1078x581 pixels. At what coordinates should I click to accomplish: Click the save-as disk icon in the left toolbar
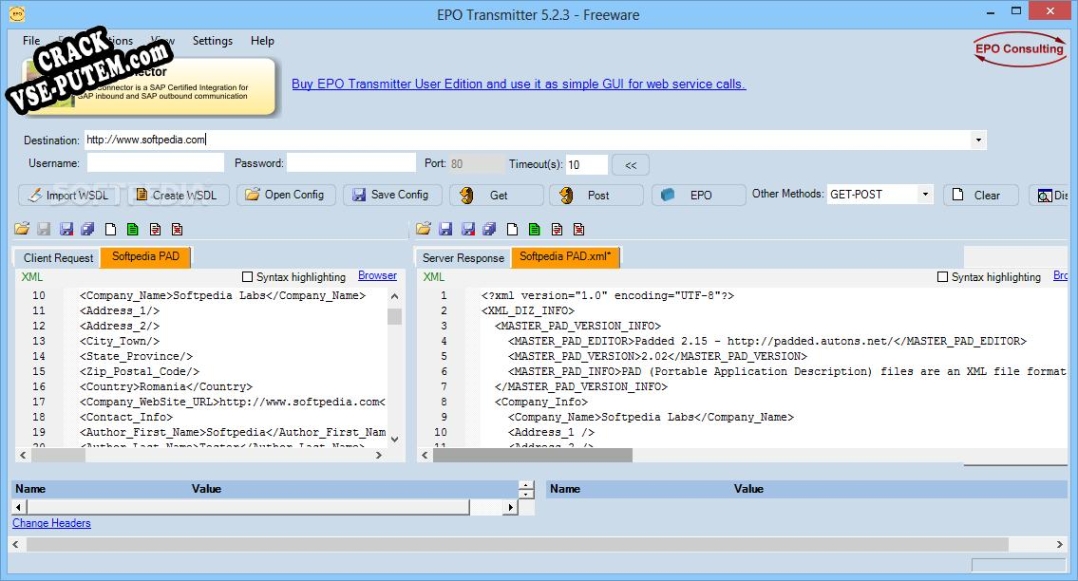[66, 229]
